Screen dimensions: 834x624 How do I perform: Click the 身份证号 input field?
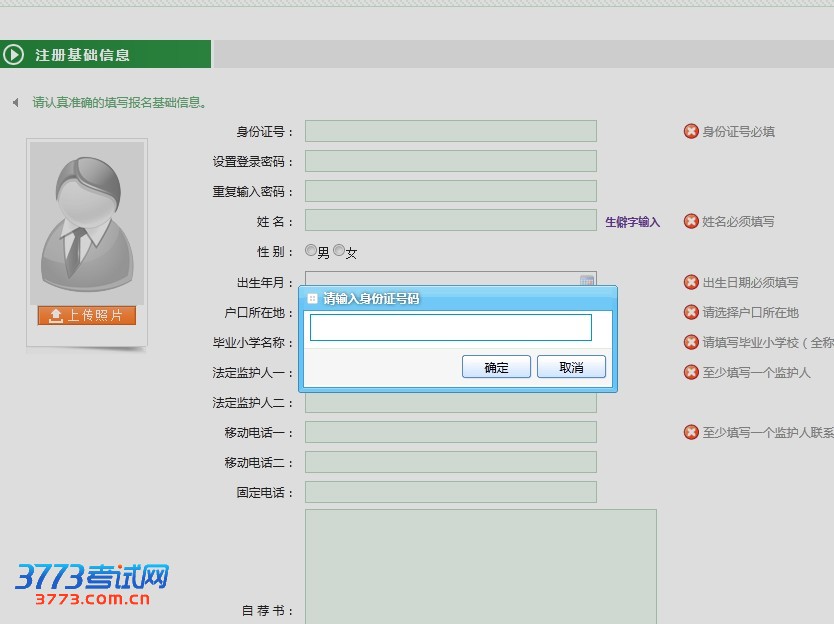pyautogui.click(x=450, y=131)
